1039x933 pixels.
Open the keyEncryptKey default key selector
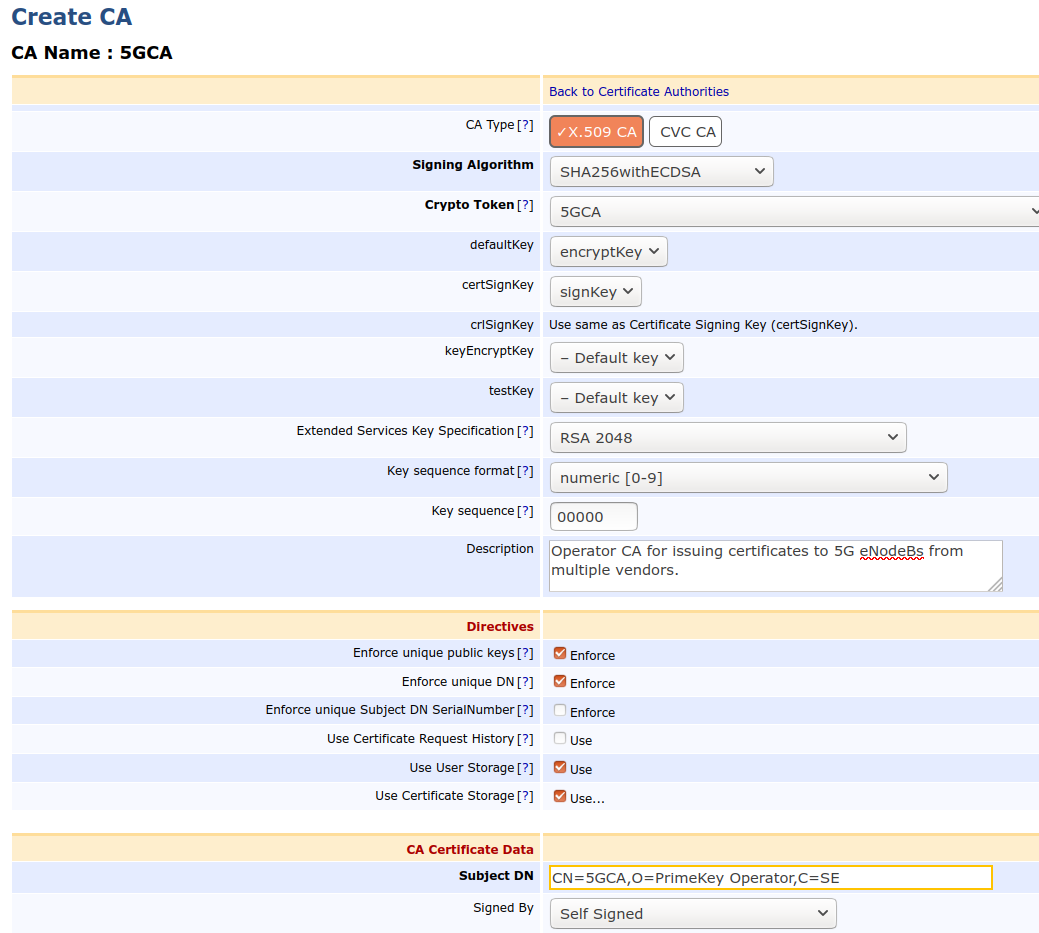point(616,357)
